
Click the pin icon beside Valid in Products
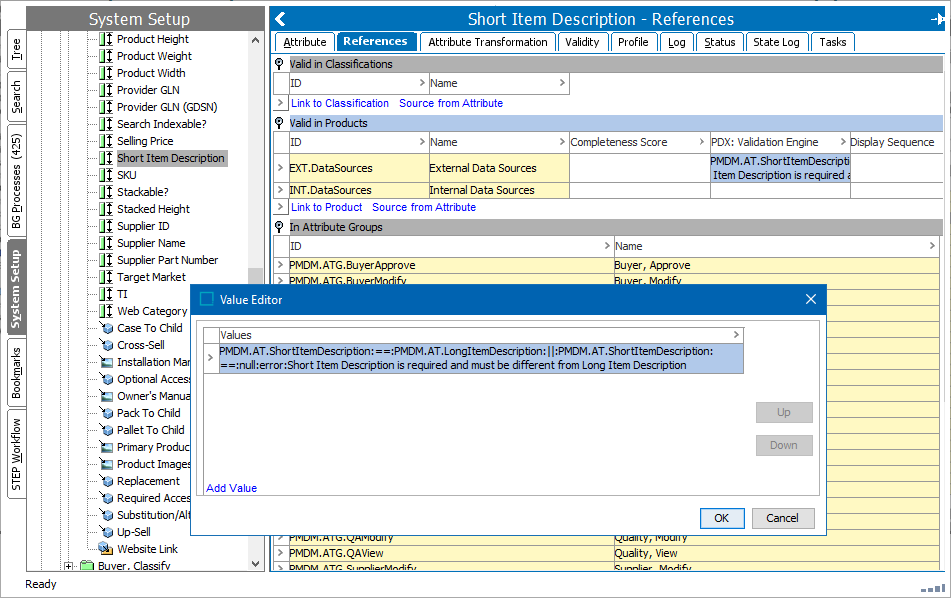(280, 123)
